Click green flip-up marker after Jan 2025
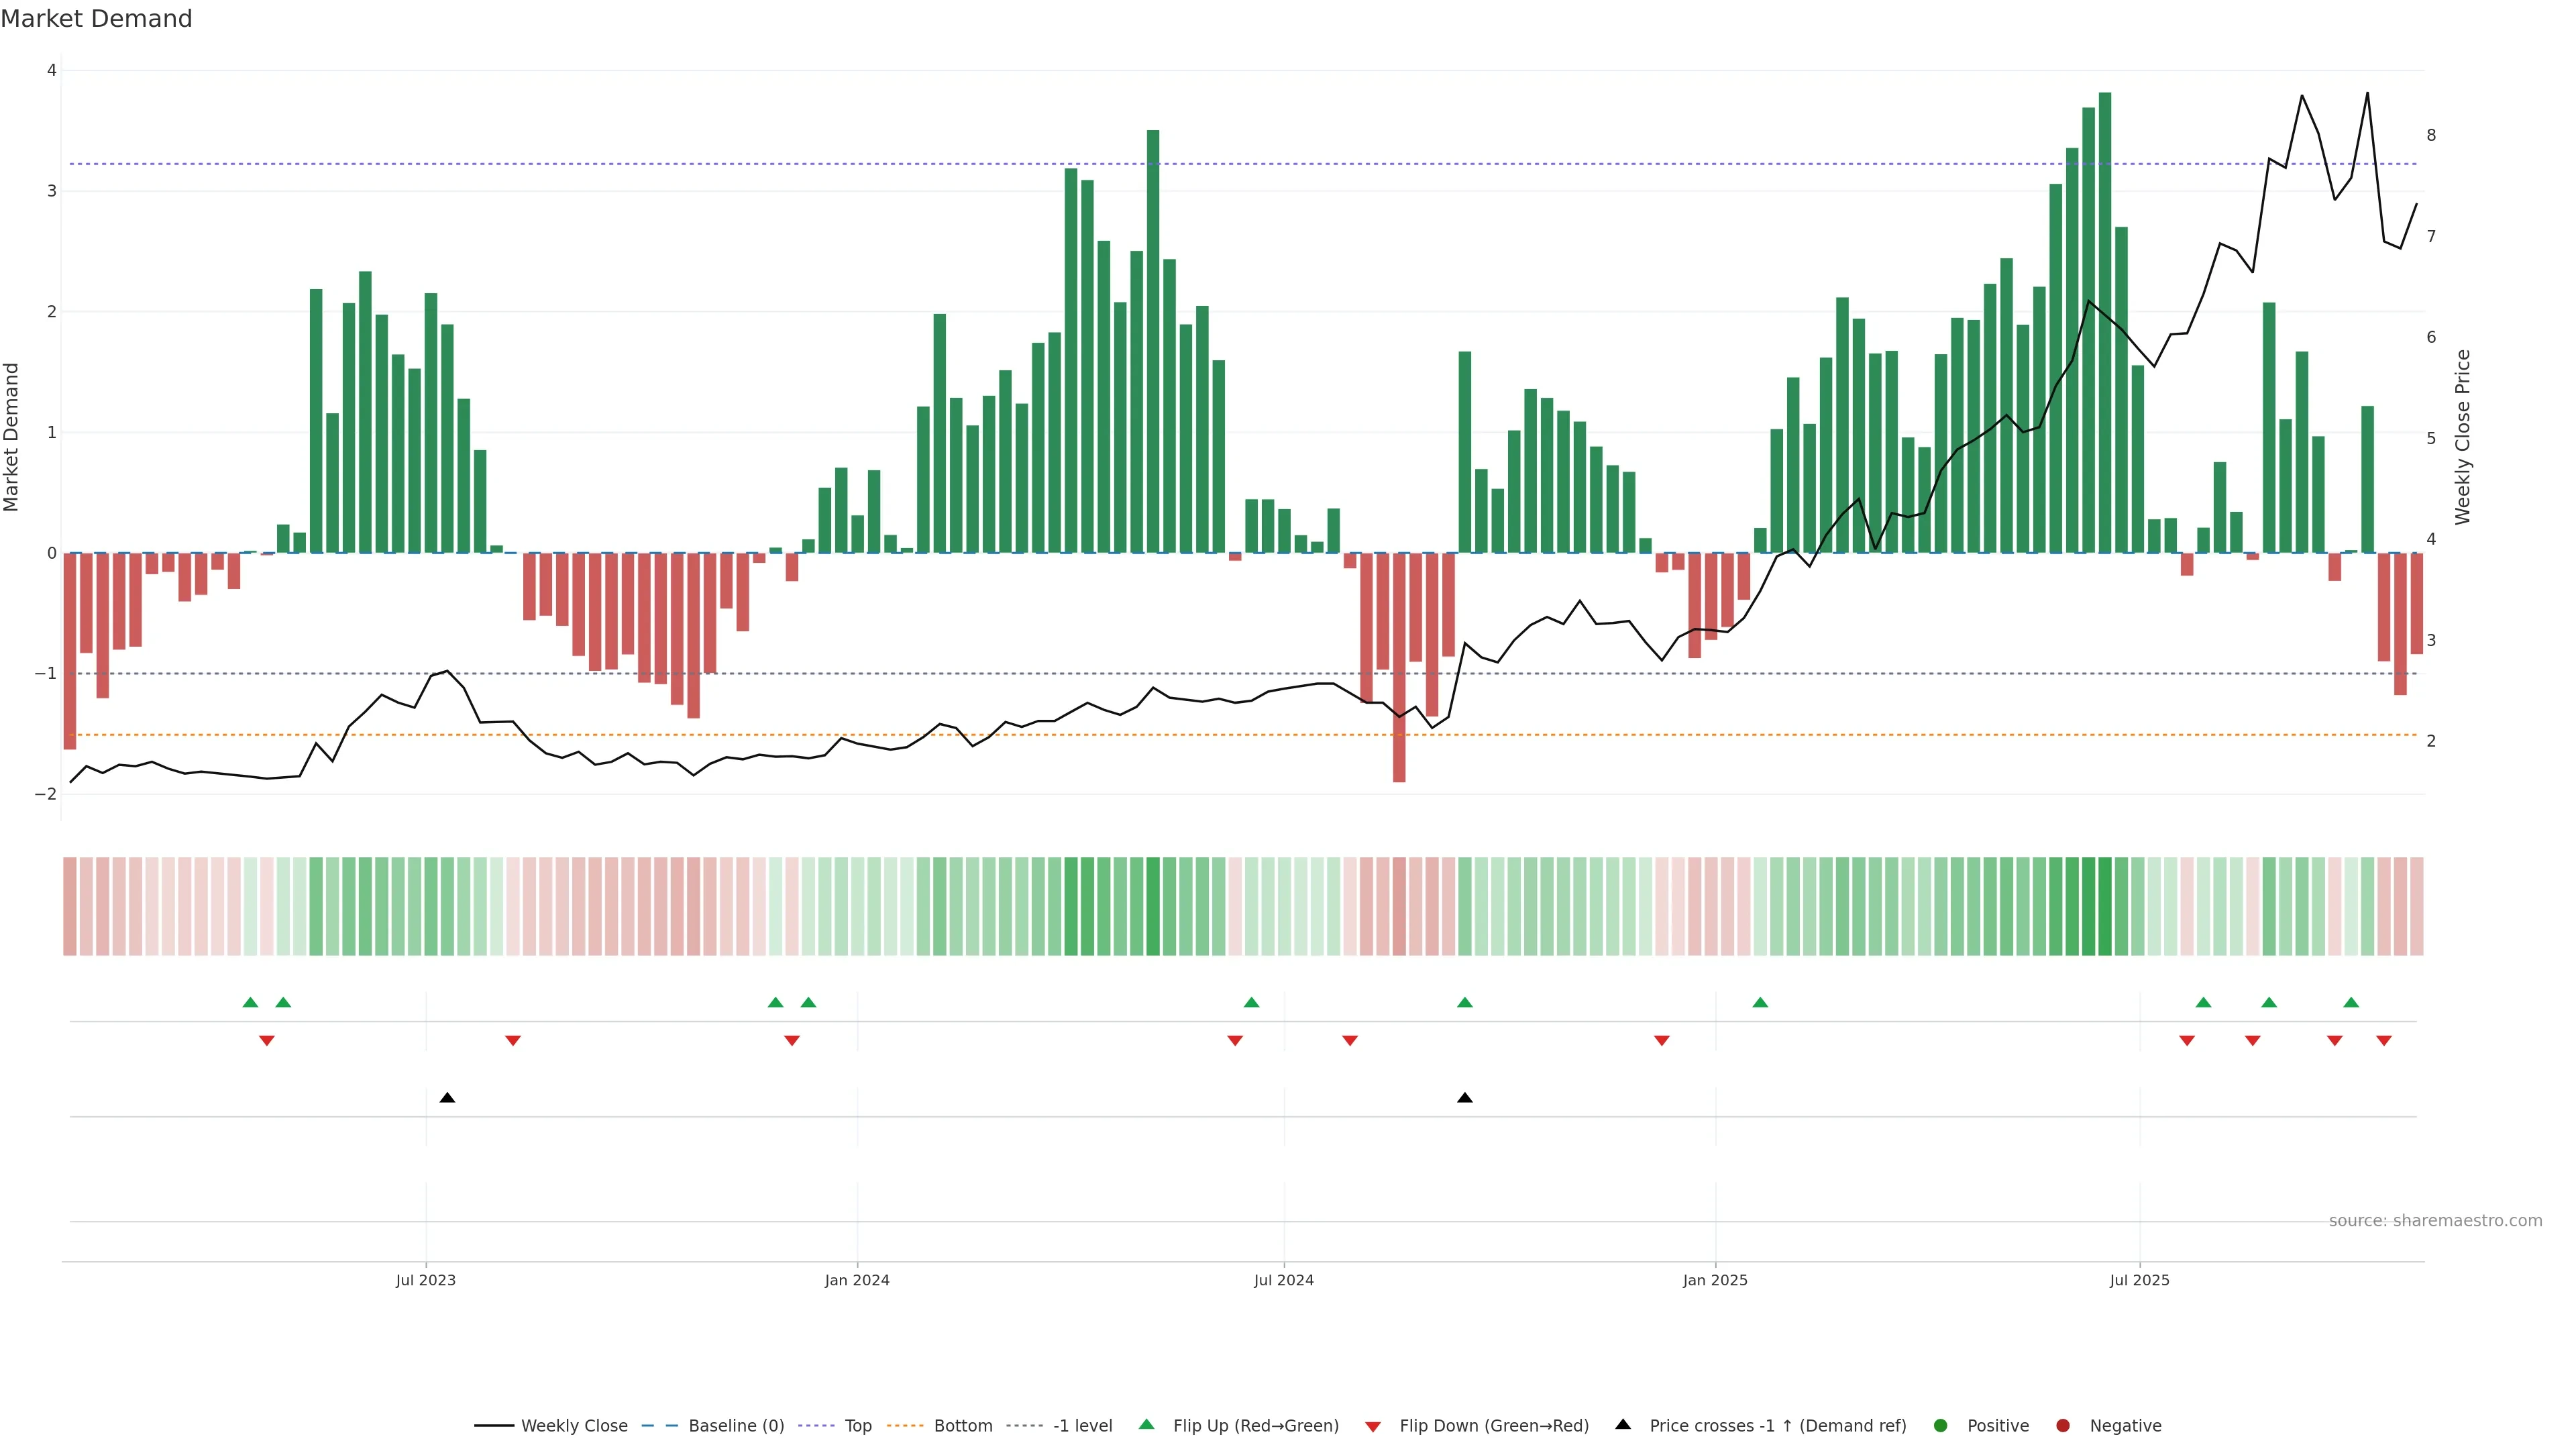This screenshot has width=2576, height=1449. [x=1760, y=1003]
